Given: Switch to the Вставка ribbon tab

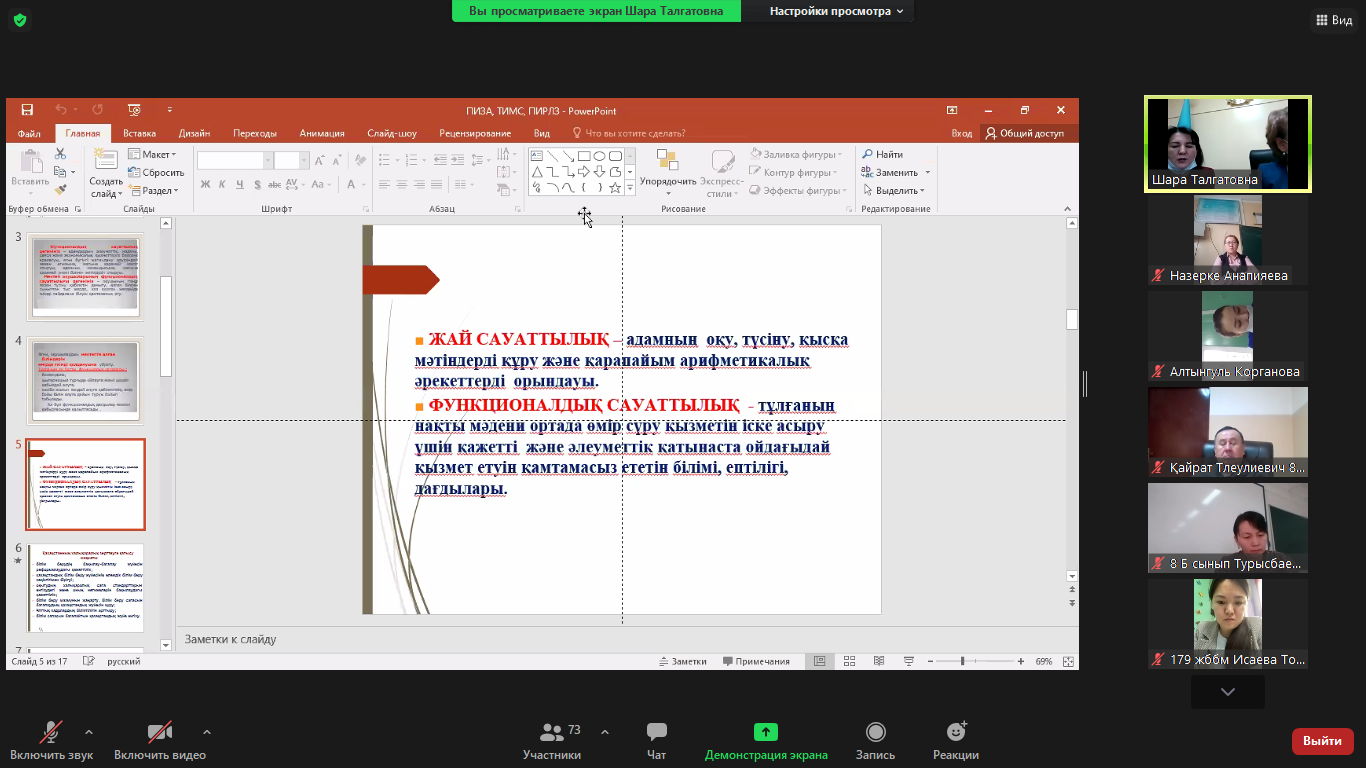Looking at the screenshot, I should pyautogui.click(x=139, y=133).
